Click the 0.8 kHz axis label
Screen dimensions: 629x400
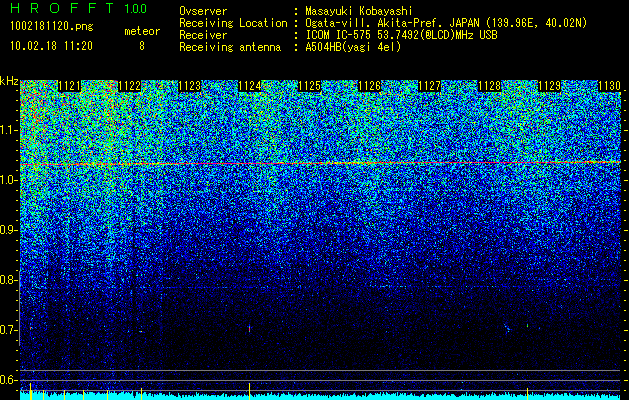point(9,280)
